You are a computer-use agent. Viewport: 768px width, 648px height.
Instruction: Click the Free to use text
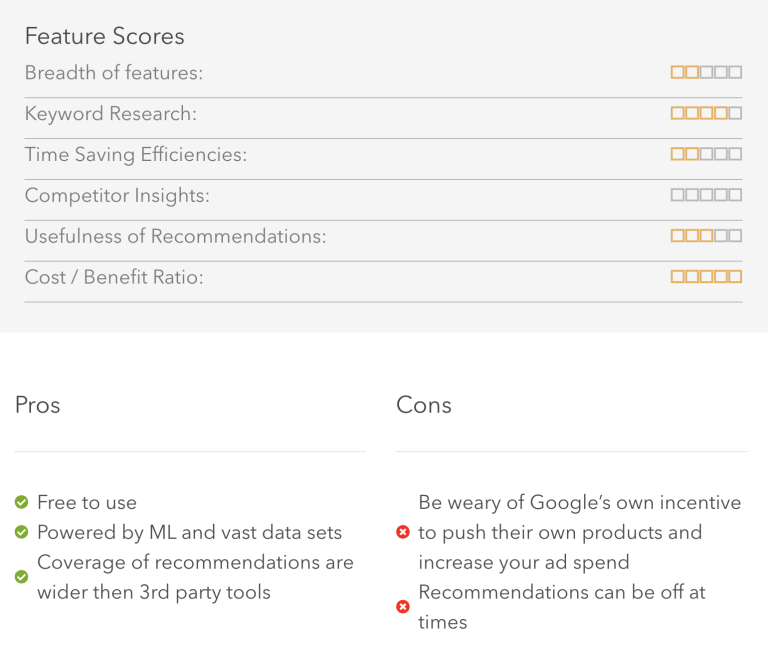[87, 503]
